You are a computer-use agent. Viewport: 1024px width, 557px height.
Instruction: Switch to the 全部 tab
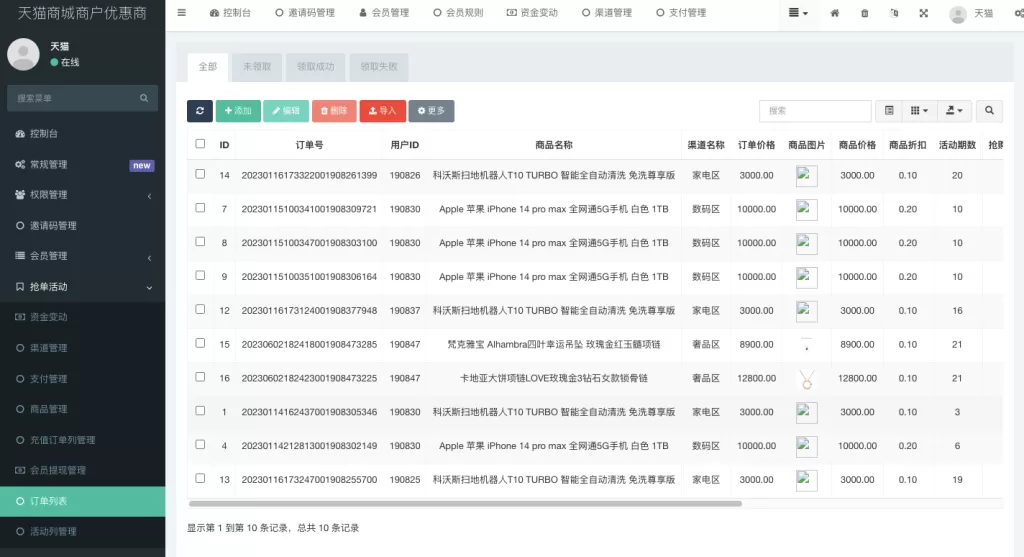pyautogui.click(x=208, y=67)
